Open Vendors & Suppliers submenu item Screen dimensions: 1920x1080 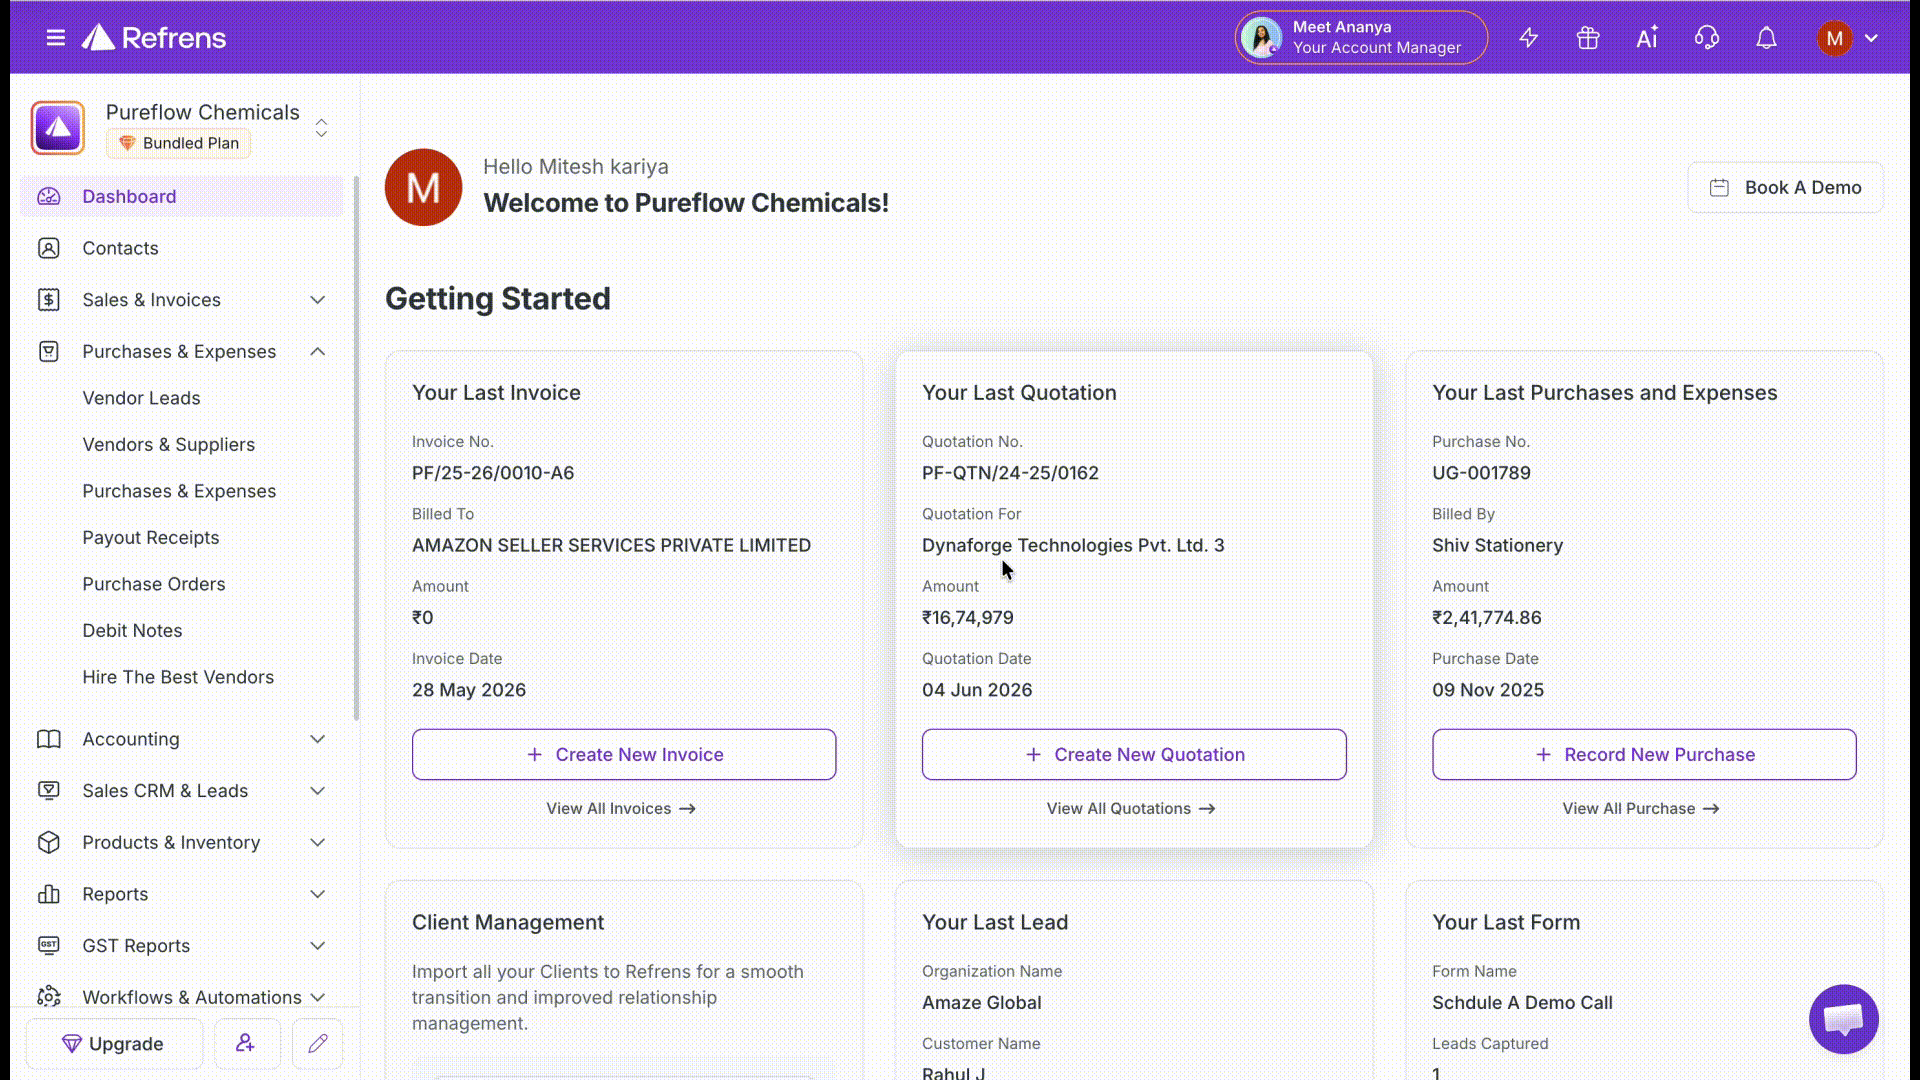[168, 444]
